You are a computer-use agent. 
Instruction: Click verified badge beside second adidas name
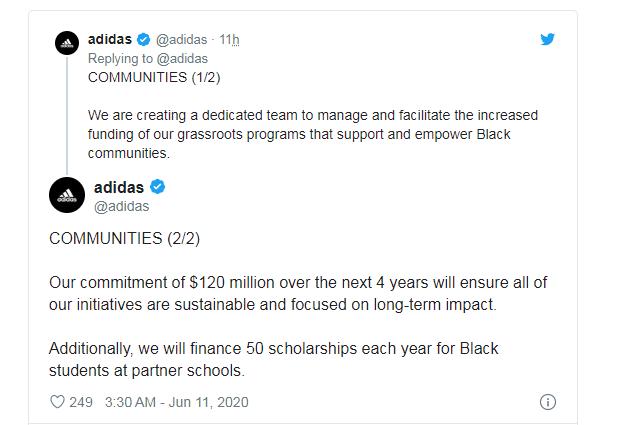coord(158,187)
